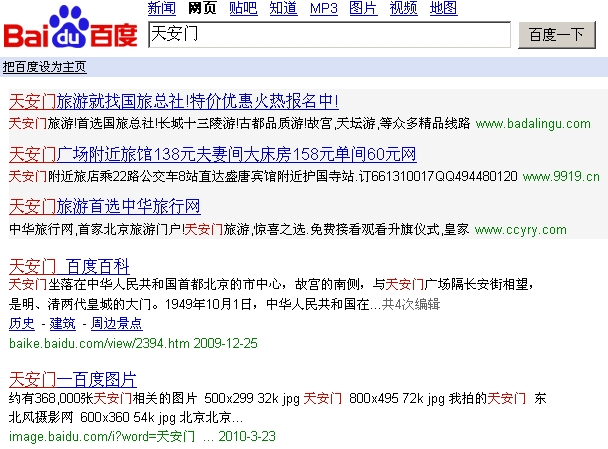Open the 天安门—百度图片 result
This screenshot has height=449, width=608.
click(73, 380)
